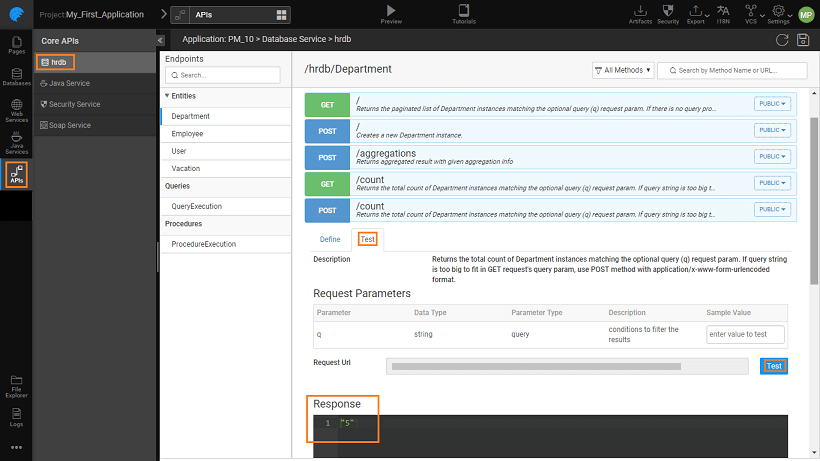Image resolution: width=820 pixels, height=461 pixels.
Task: Open the Databases sidebar icon
Action: pos(16,77)
